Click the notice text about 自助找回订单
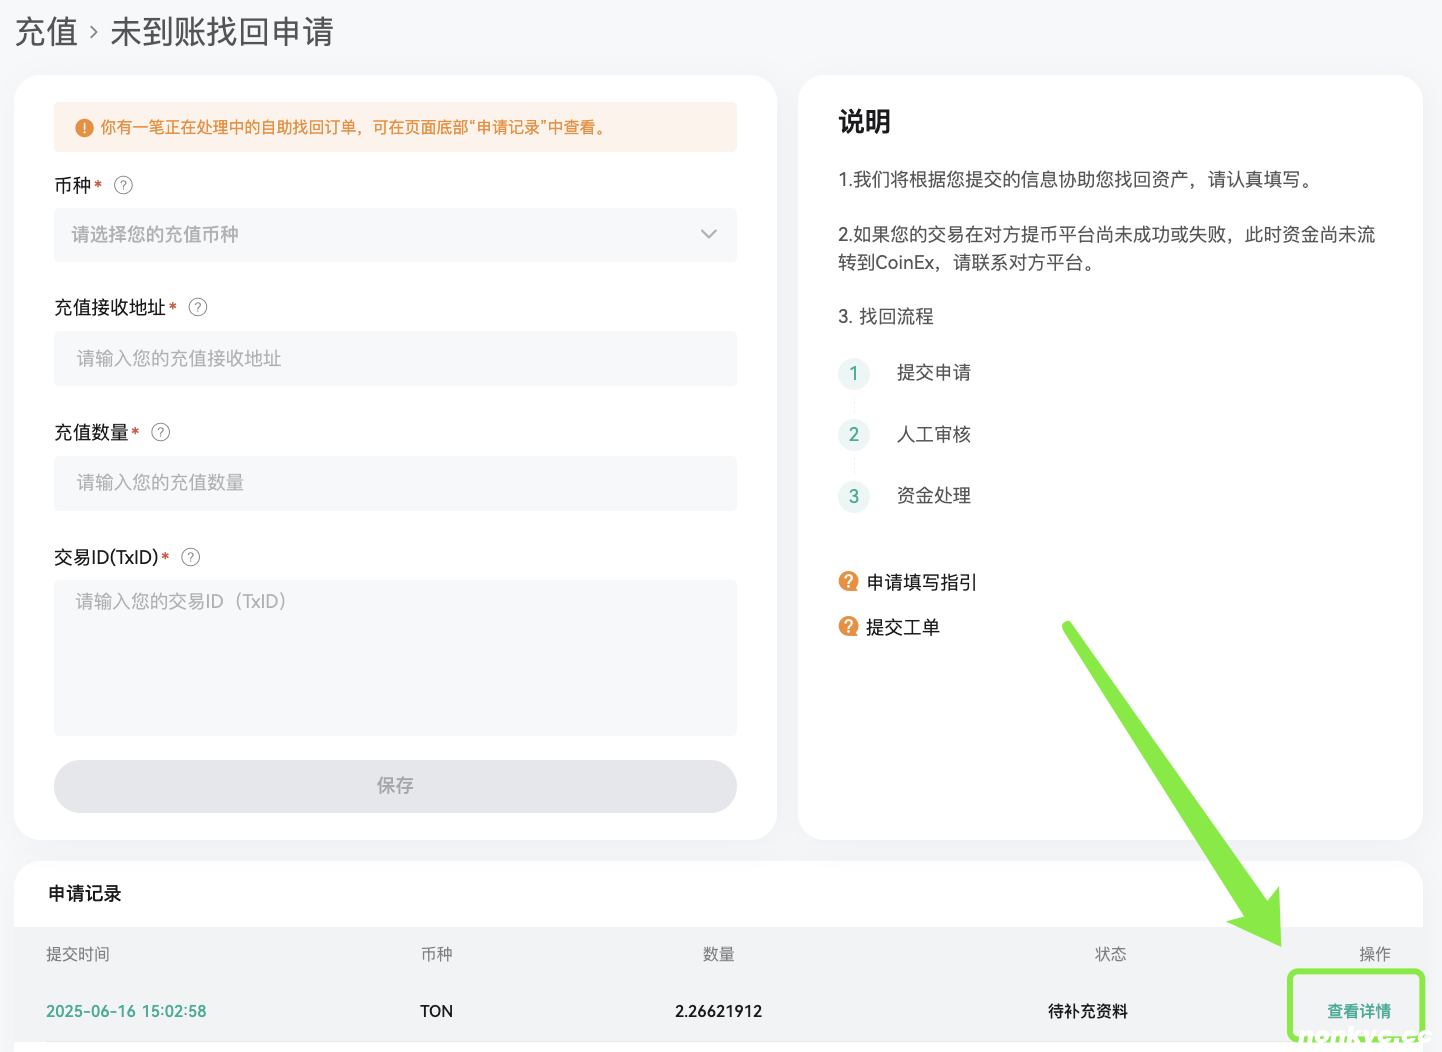 pyautogui.click(x=354, y=127)
